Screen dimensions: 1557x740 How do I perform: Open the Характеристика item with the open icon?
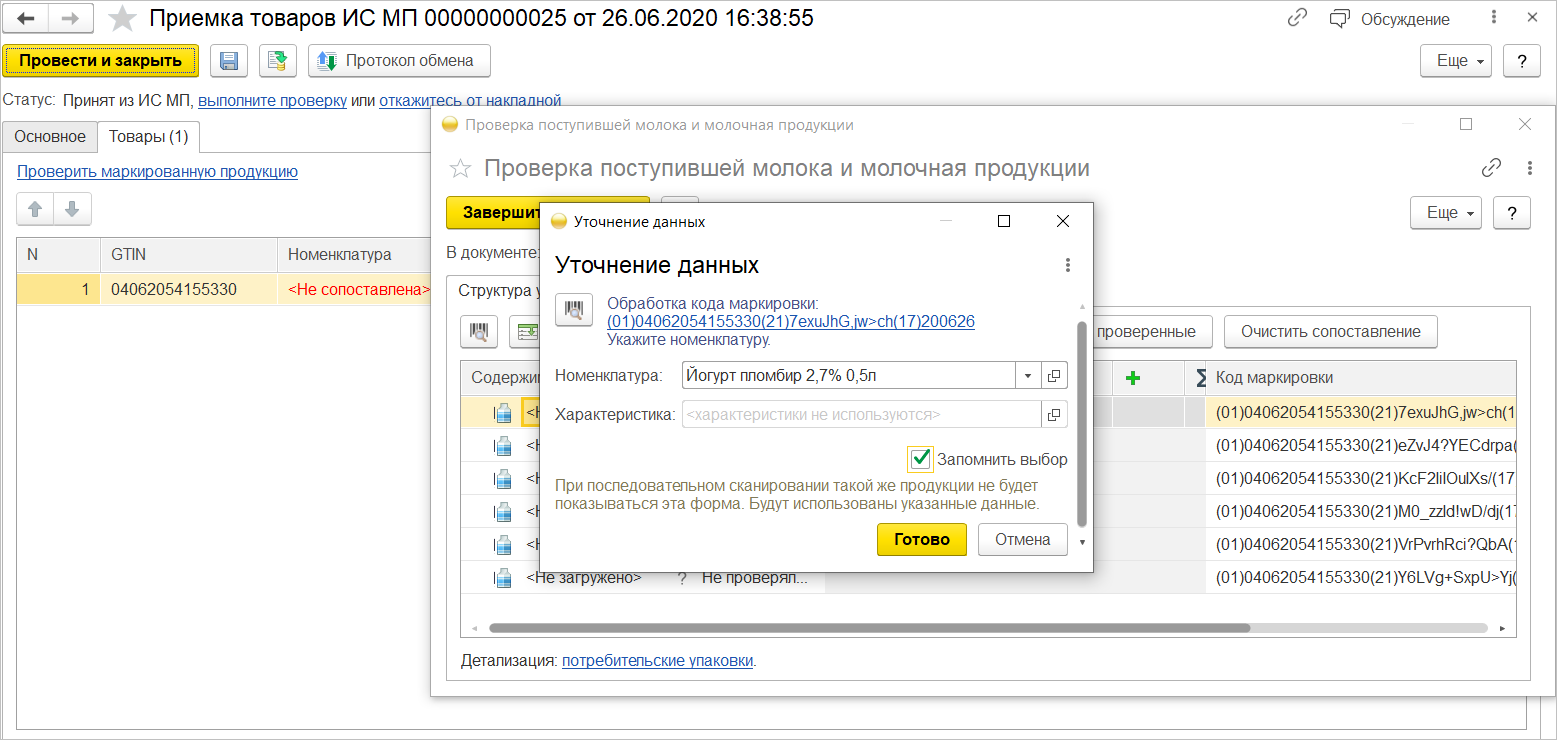click(1054, 414)
